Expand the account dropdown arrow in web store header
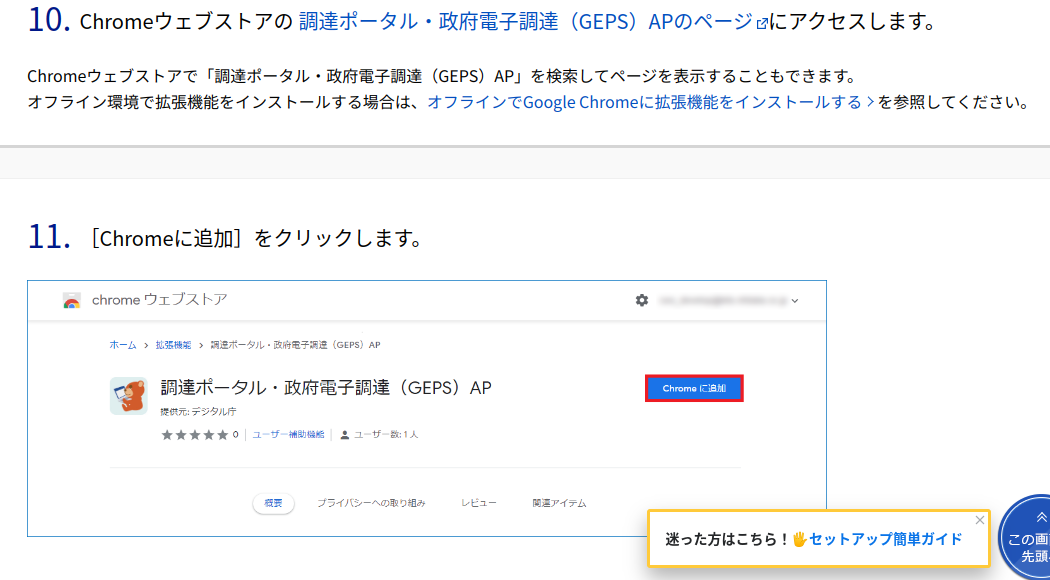Image resolution: width=1050 pixels, height=580 pixels. [795, 301]
